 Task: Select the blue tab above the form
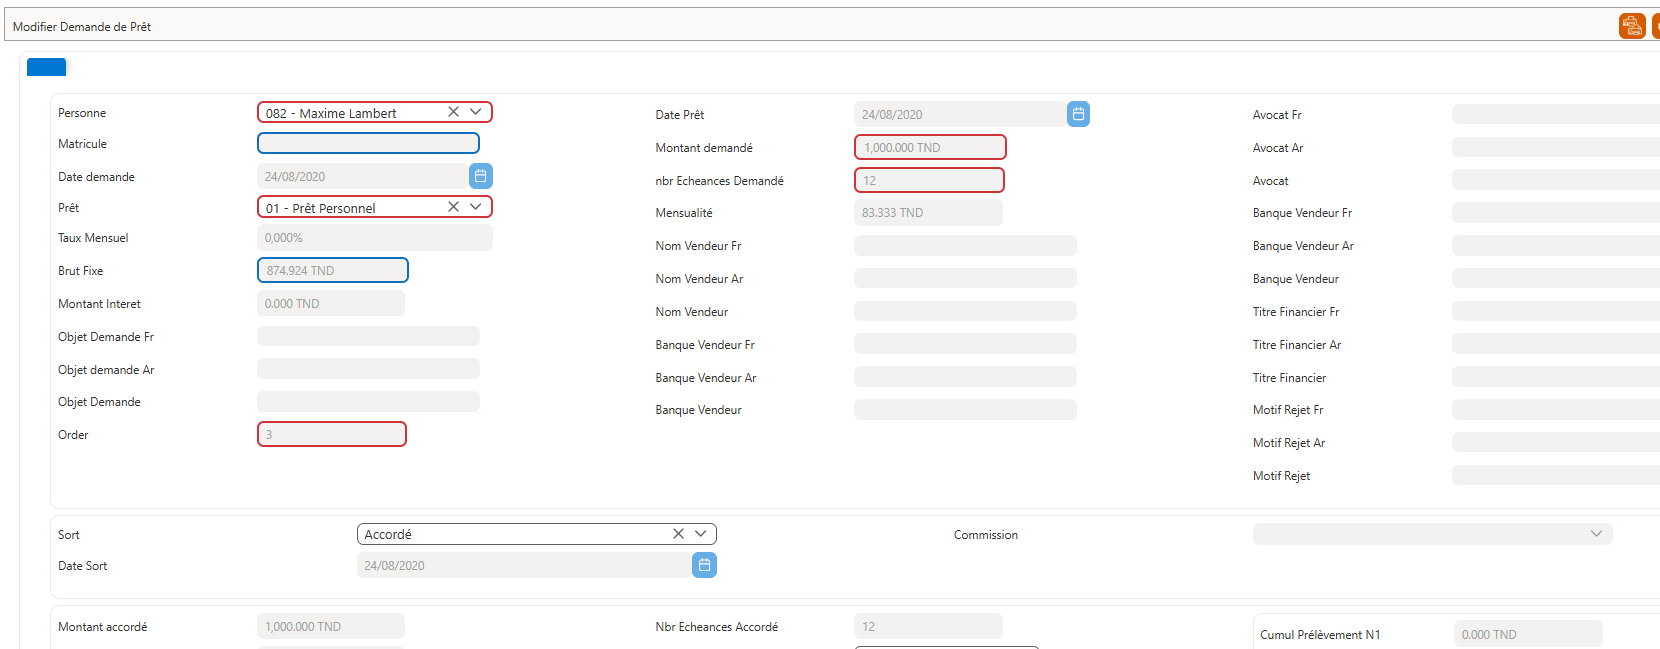pyautogui.click(x=46, y=67)
